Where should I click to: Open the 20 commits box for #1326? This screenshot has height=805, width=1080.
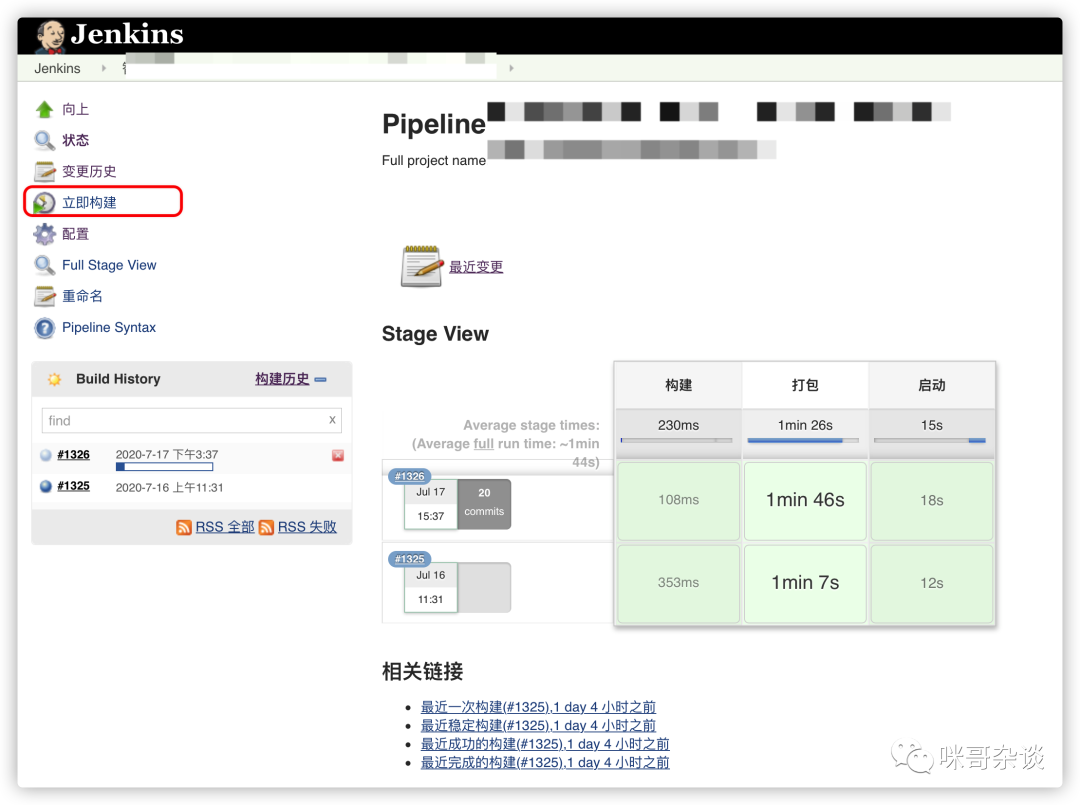click(x=484, y=504)
